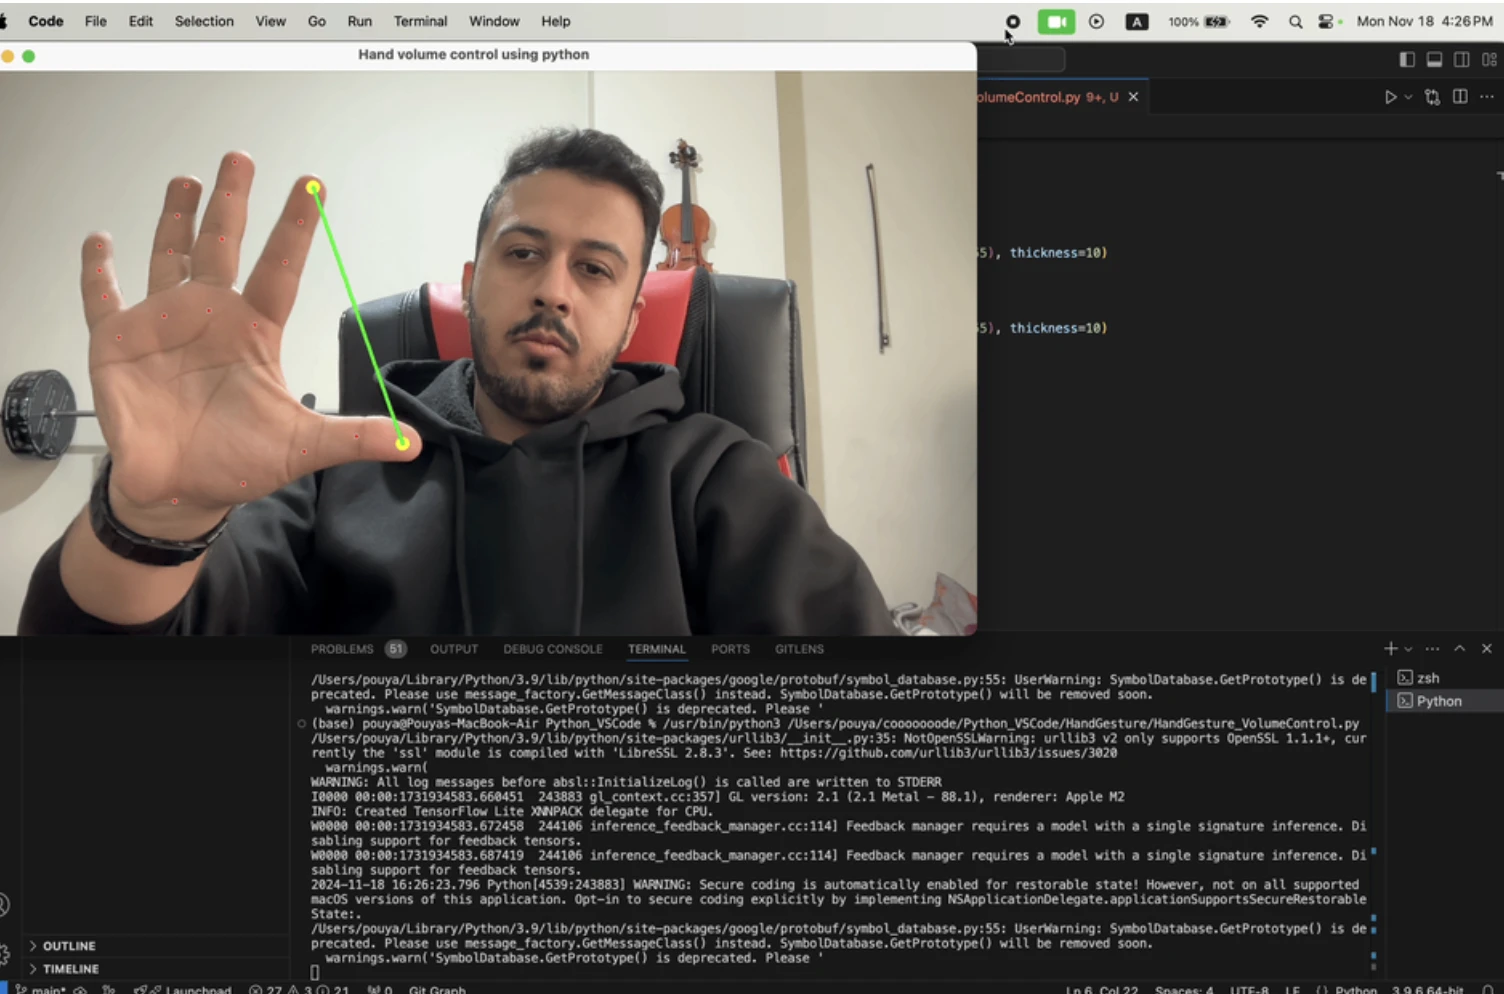Viewport: 1504px width, 994px height.
Task: Split the editor to the right
Action: [1460, 97]
